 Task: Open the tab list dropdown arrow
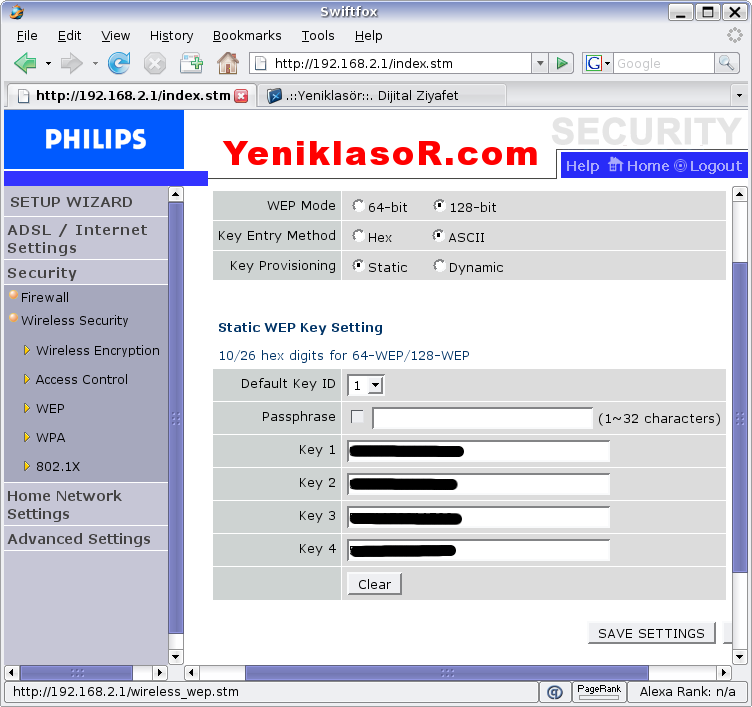point(739,96)
